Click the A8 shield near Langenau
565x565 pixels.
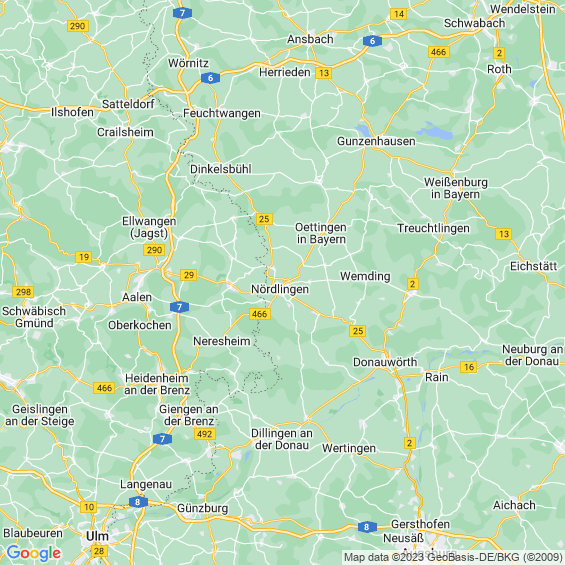[x=138, y=502]
